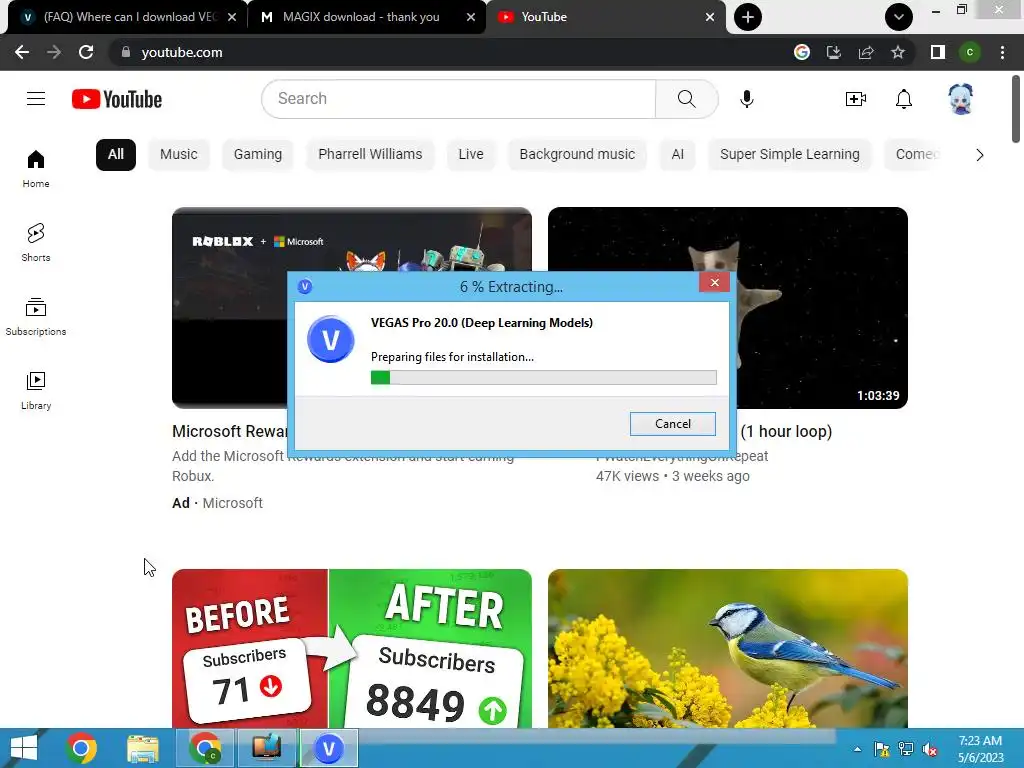
Task: Select the Pharrell Williams chip
Action: [370, 155]
